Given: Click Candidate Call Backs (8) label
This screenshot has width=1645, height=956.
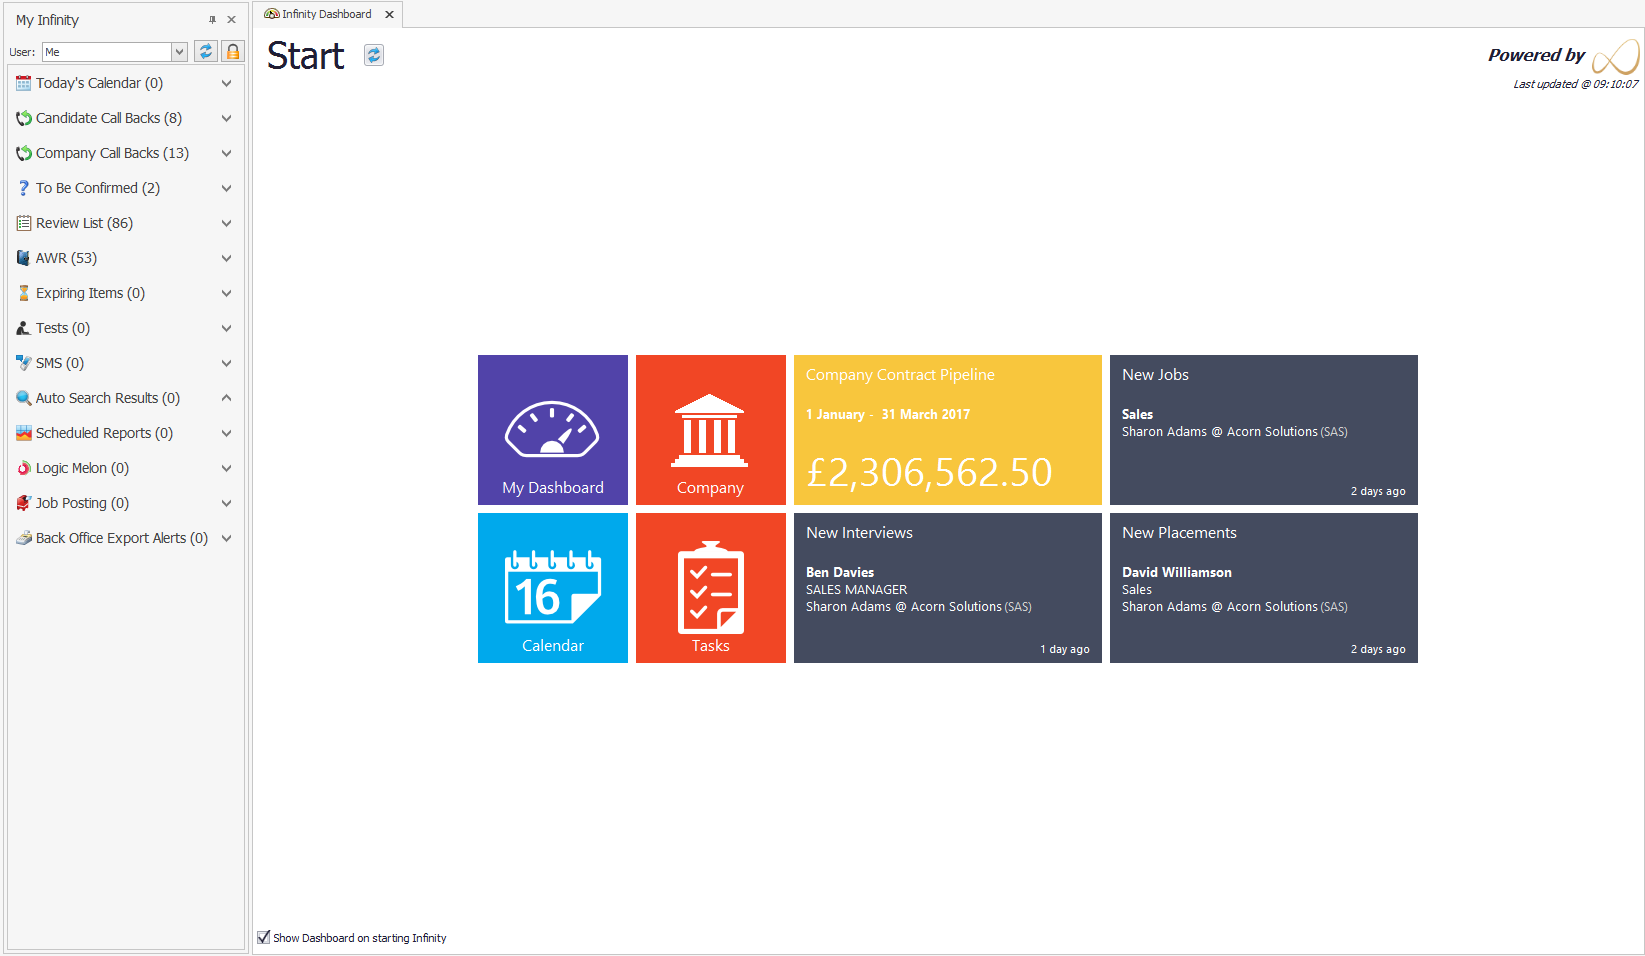Looking at the screenshot, I should (x=109, y=118).
